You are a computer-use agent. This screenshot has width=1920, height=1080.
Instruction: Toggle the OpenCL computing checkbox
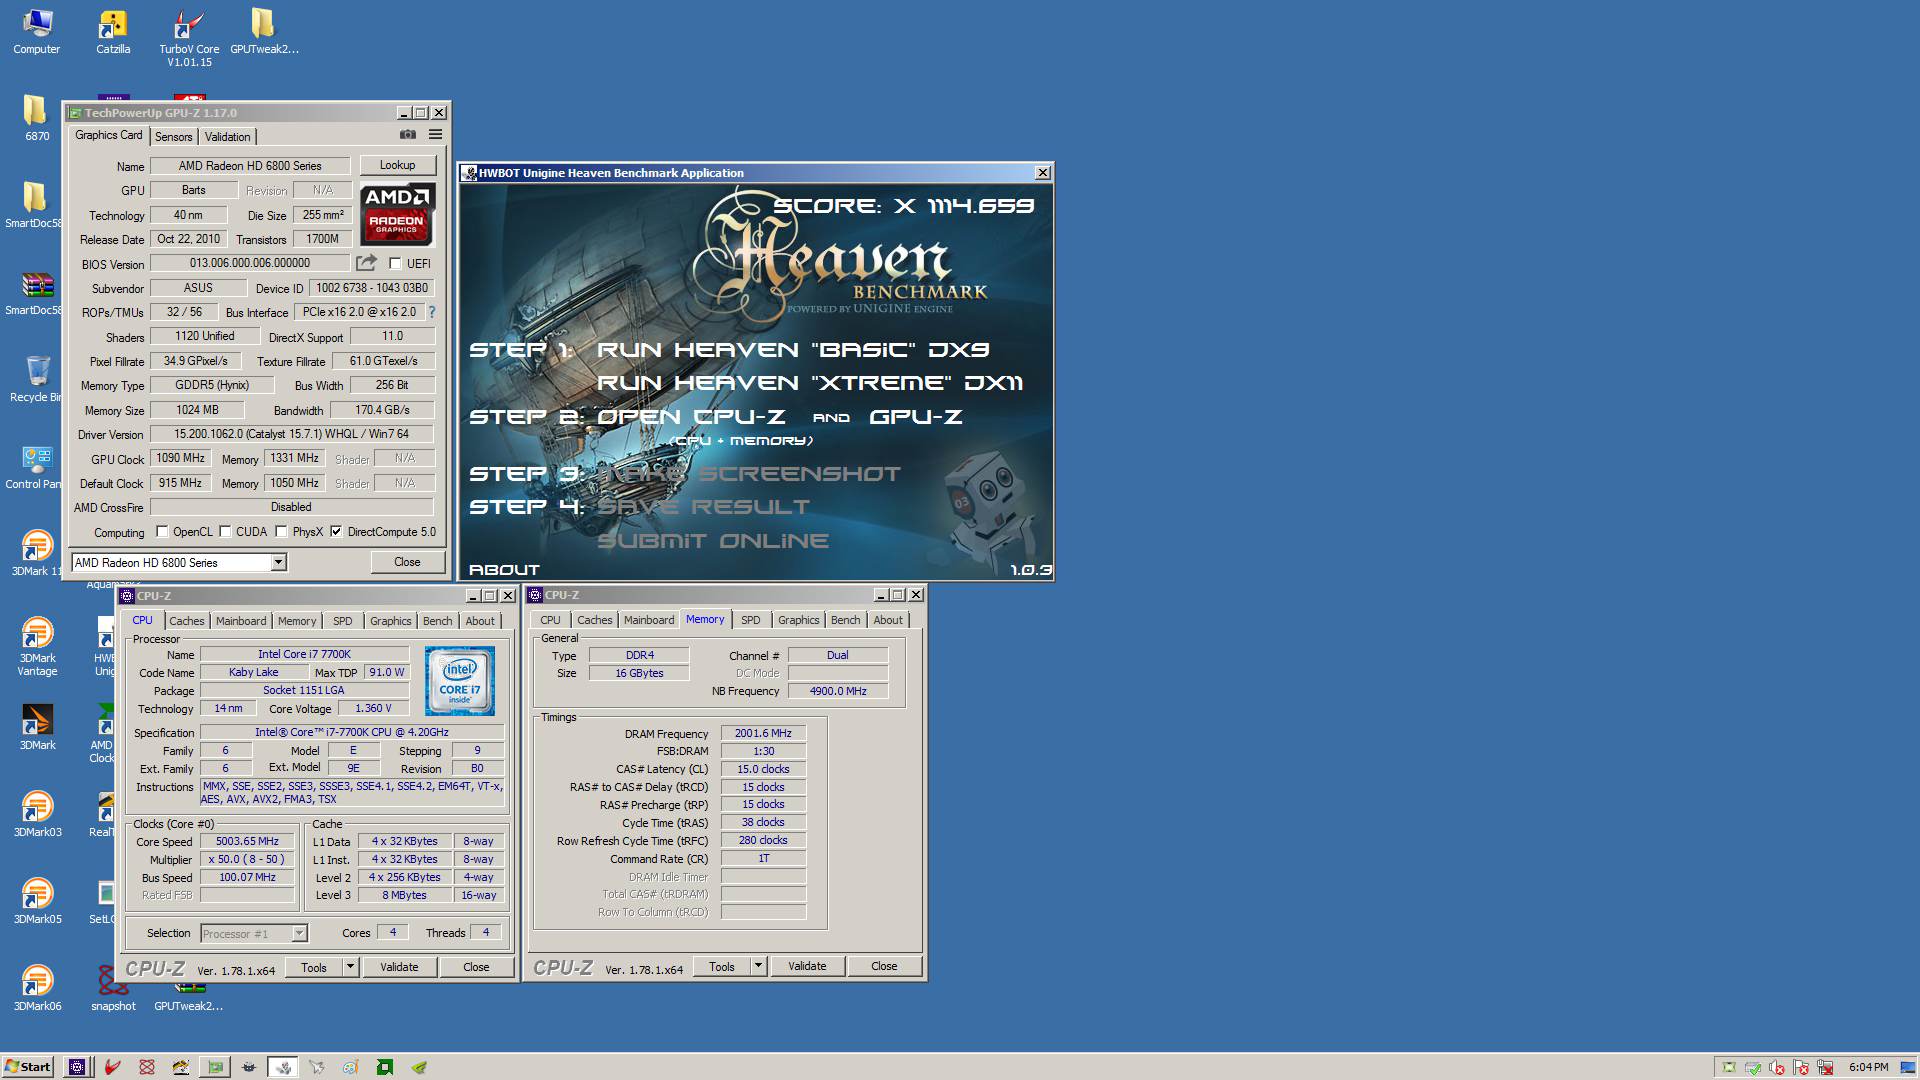(x=162, y=532)
